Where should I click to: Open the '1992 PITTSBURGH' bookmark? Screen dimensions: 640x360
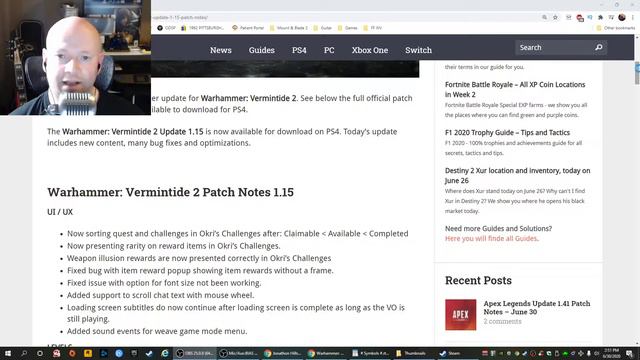tap(203, 28)
